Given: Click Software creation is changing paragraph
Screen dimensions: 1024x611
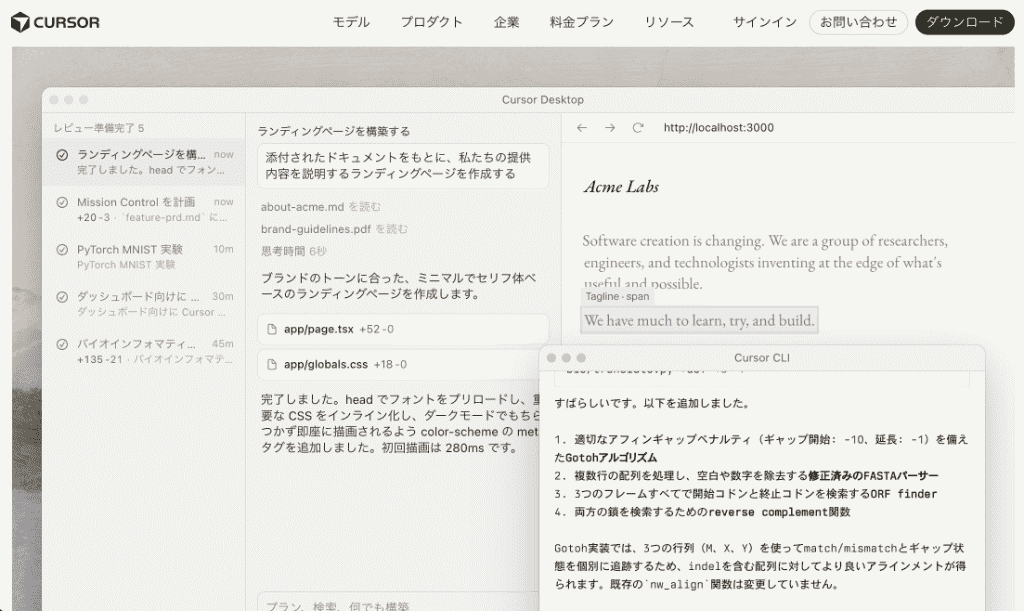Looking at the screenshot, I should tap(764, 262).
